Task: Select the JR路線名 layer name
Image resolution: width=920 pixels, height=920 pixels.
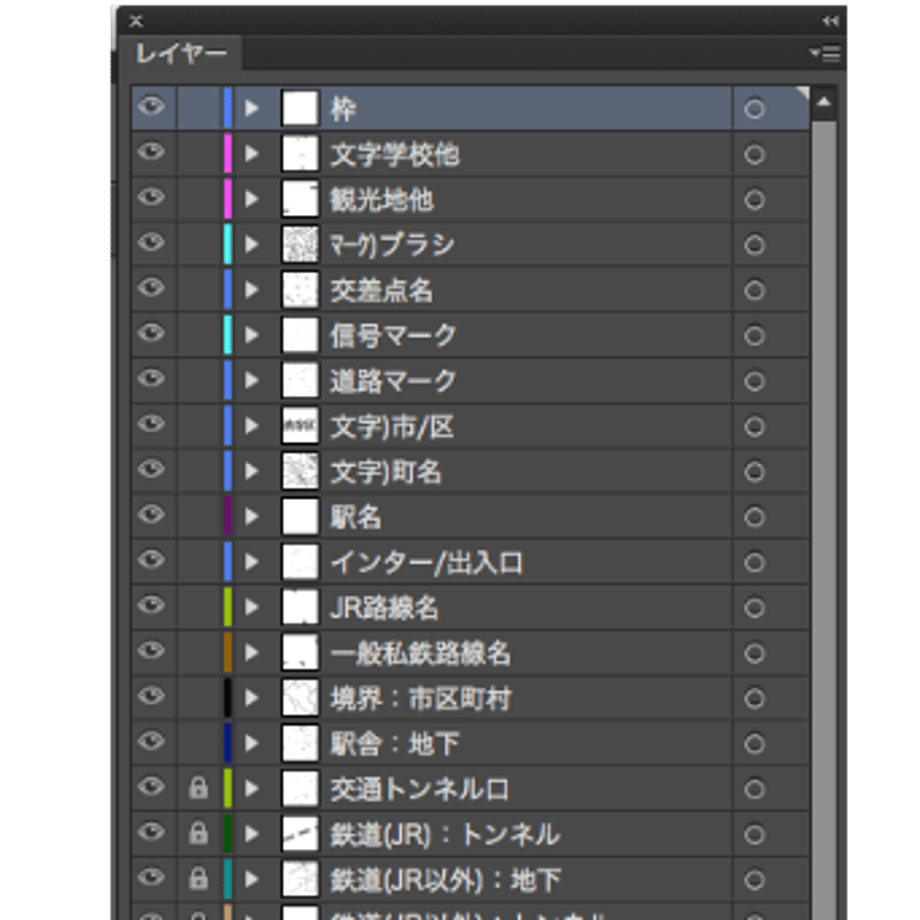Action: coord(384,608)
